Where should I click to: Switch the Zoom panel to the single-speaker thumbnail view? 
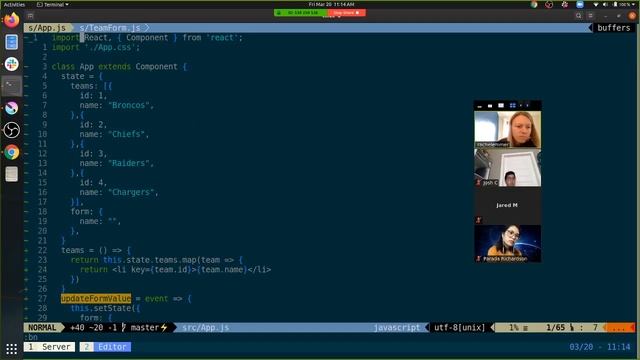point(501,105)
